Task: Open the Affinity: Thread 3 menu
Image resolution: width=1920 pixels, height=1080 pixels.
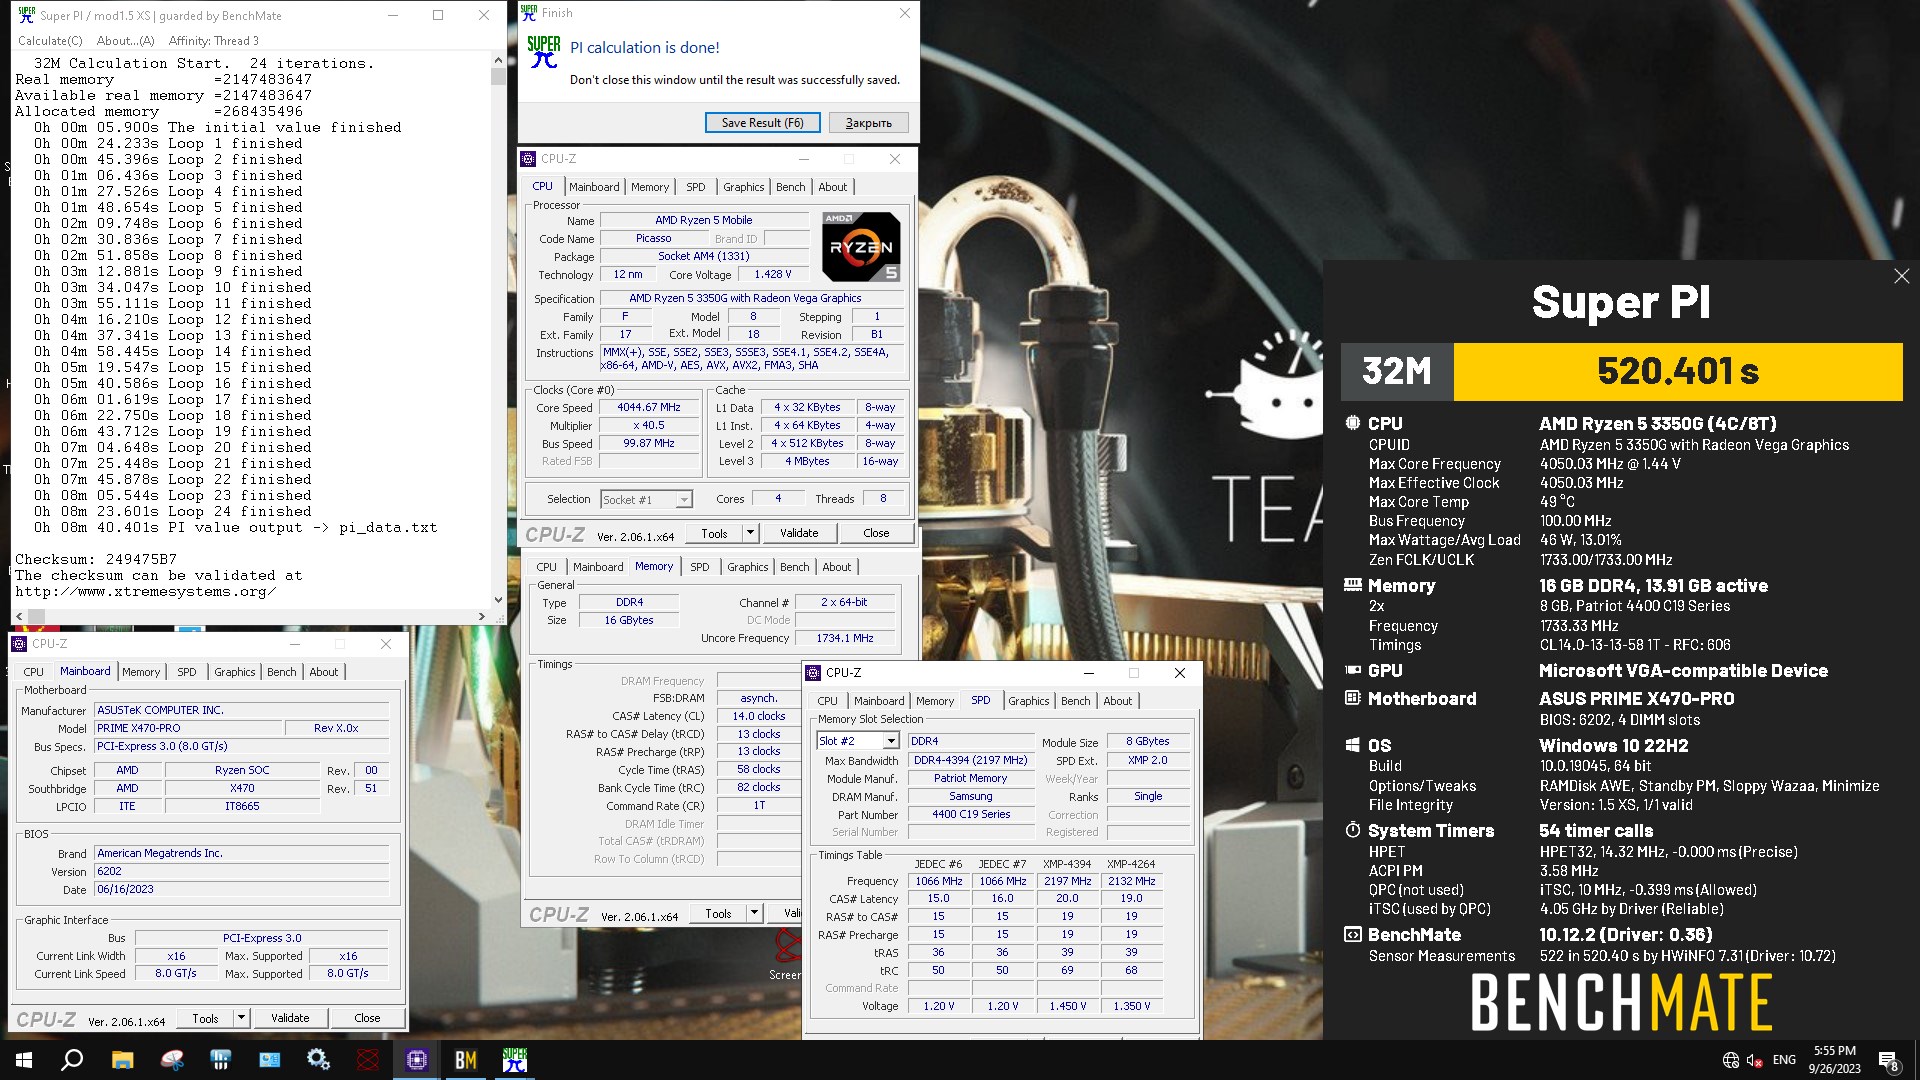Action: pyautogui.click(x=214, y=41)
